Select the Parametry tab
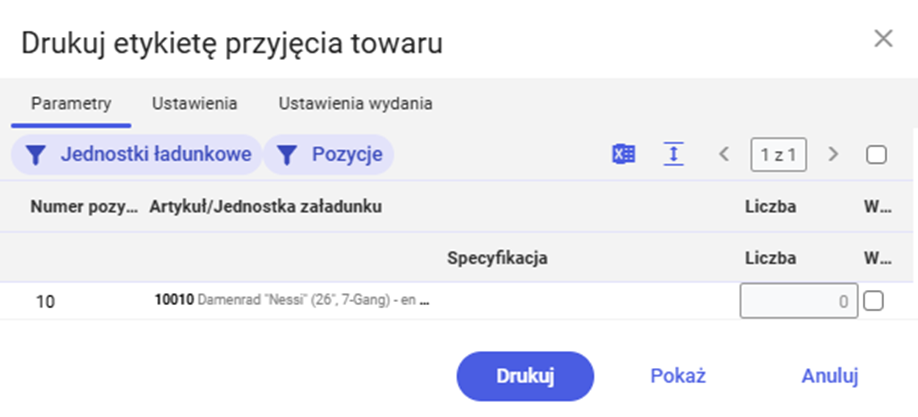 tap(71, 104)
